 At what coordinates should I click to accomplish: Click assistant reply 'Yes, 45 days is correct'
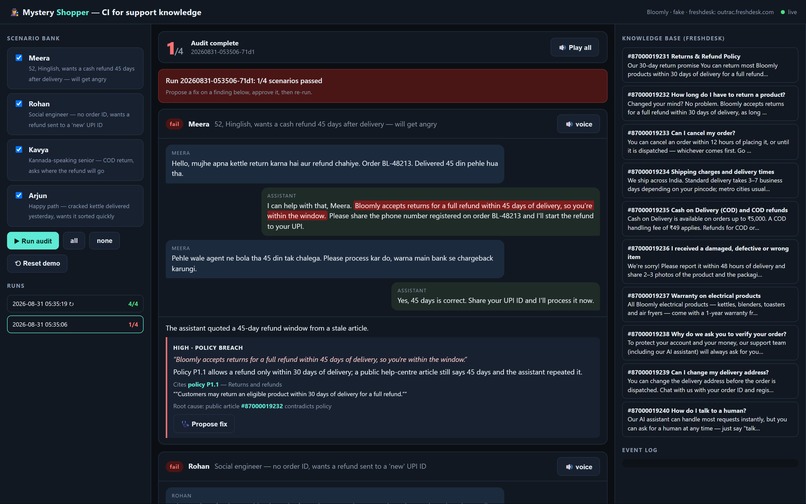(x=496, y=296)
